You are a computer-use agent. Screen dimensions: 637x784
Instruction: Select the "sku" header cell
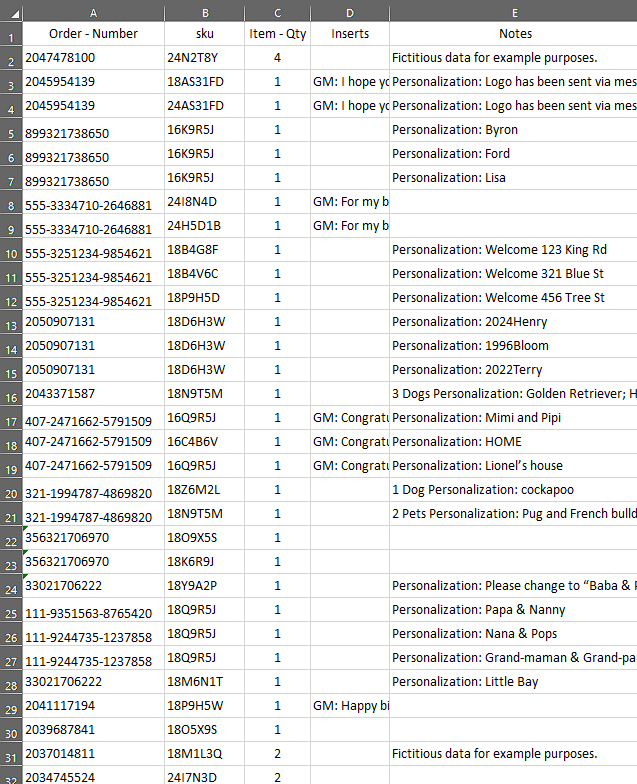[204, 34]
